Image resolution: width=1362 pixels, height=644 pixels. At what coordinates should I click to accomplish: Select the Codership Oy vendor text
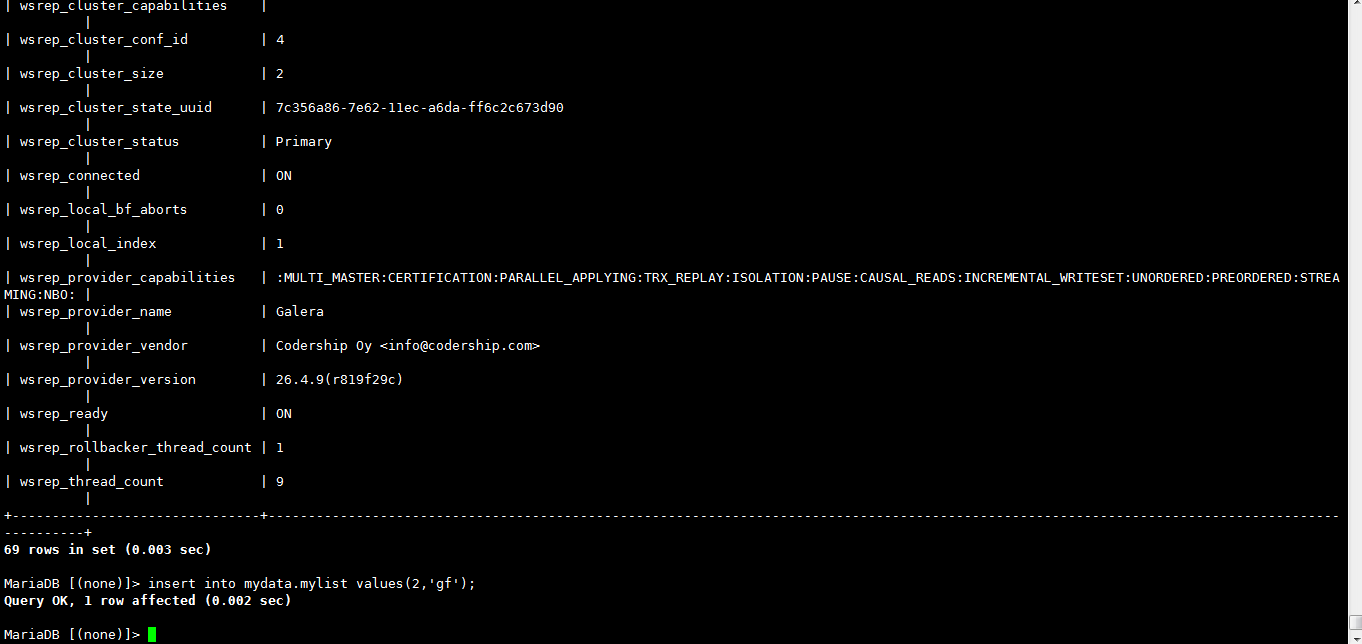pyautogui.click(x=323, y=345)
